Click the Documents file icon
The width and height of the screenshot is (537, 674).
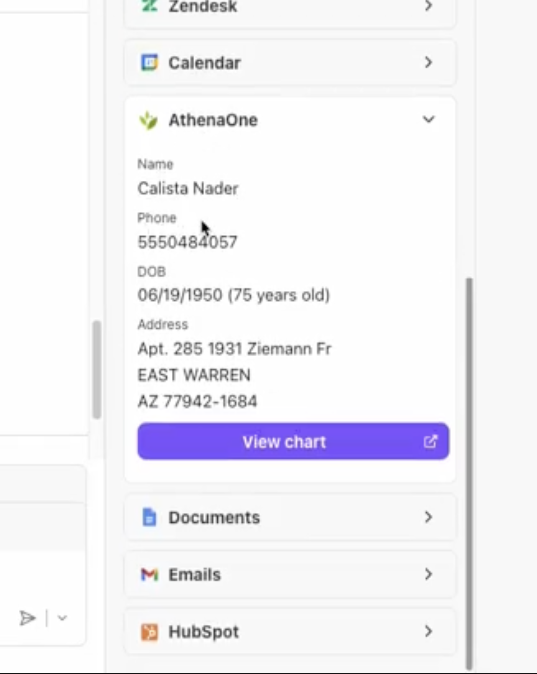coord(149,517)
